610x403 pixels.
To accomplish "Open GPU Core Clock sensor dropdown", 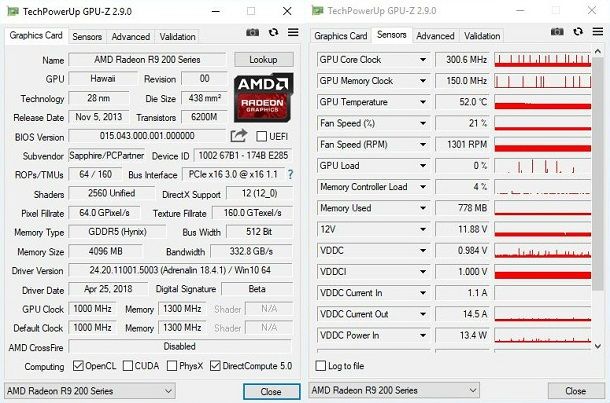I will click(x=422, y=60).
